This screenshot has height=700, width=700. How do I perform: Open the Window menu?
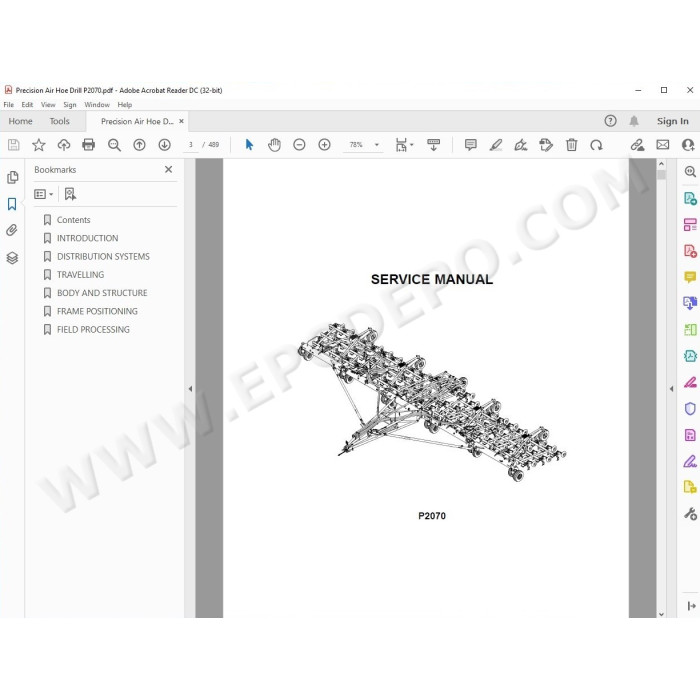[97, 104]
